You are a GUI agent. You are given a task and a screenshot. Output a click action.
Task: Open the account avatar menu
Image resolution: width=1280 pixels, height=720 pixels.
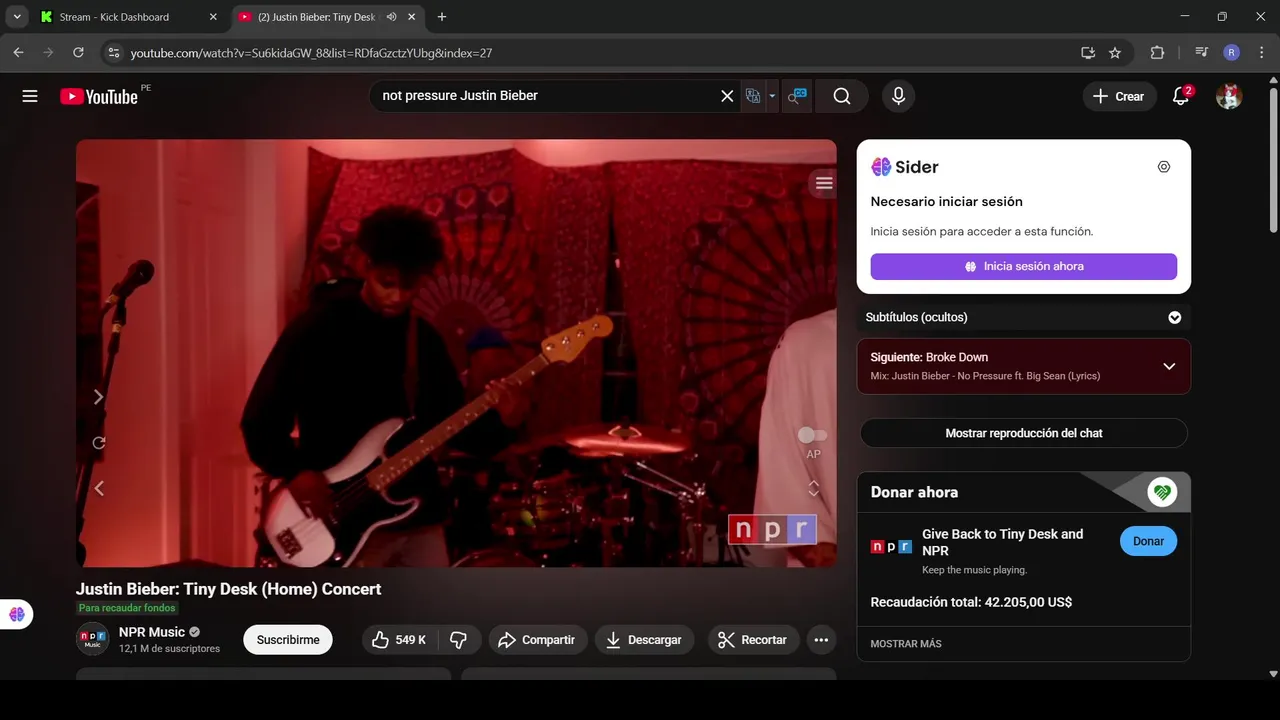tap(1229, 96)
